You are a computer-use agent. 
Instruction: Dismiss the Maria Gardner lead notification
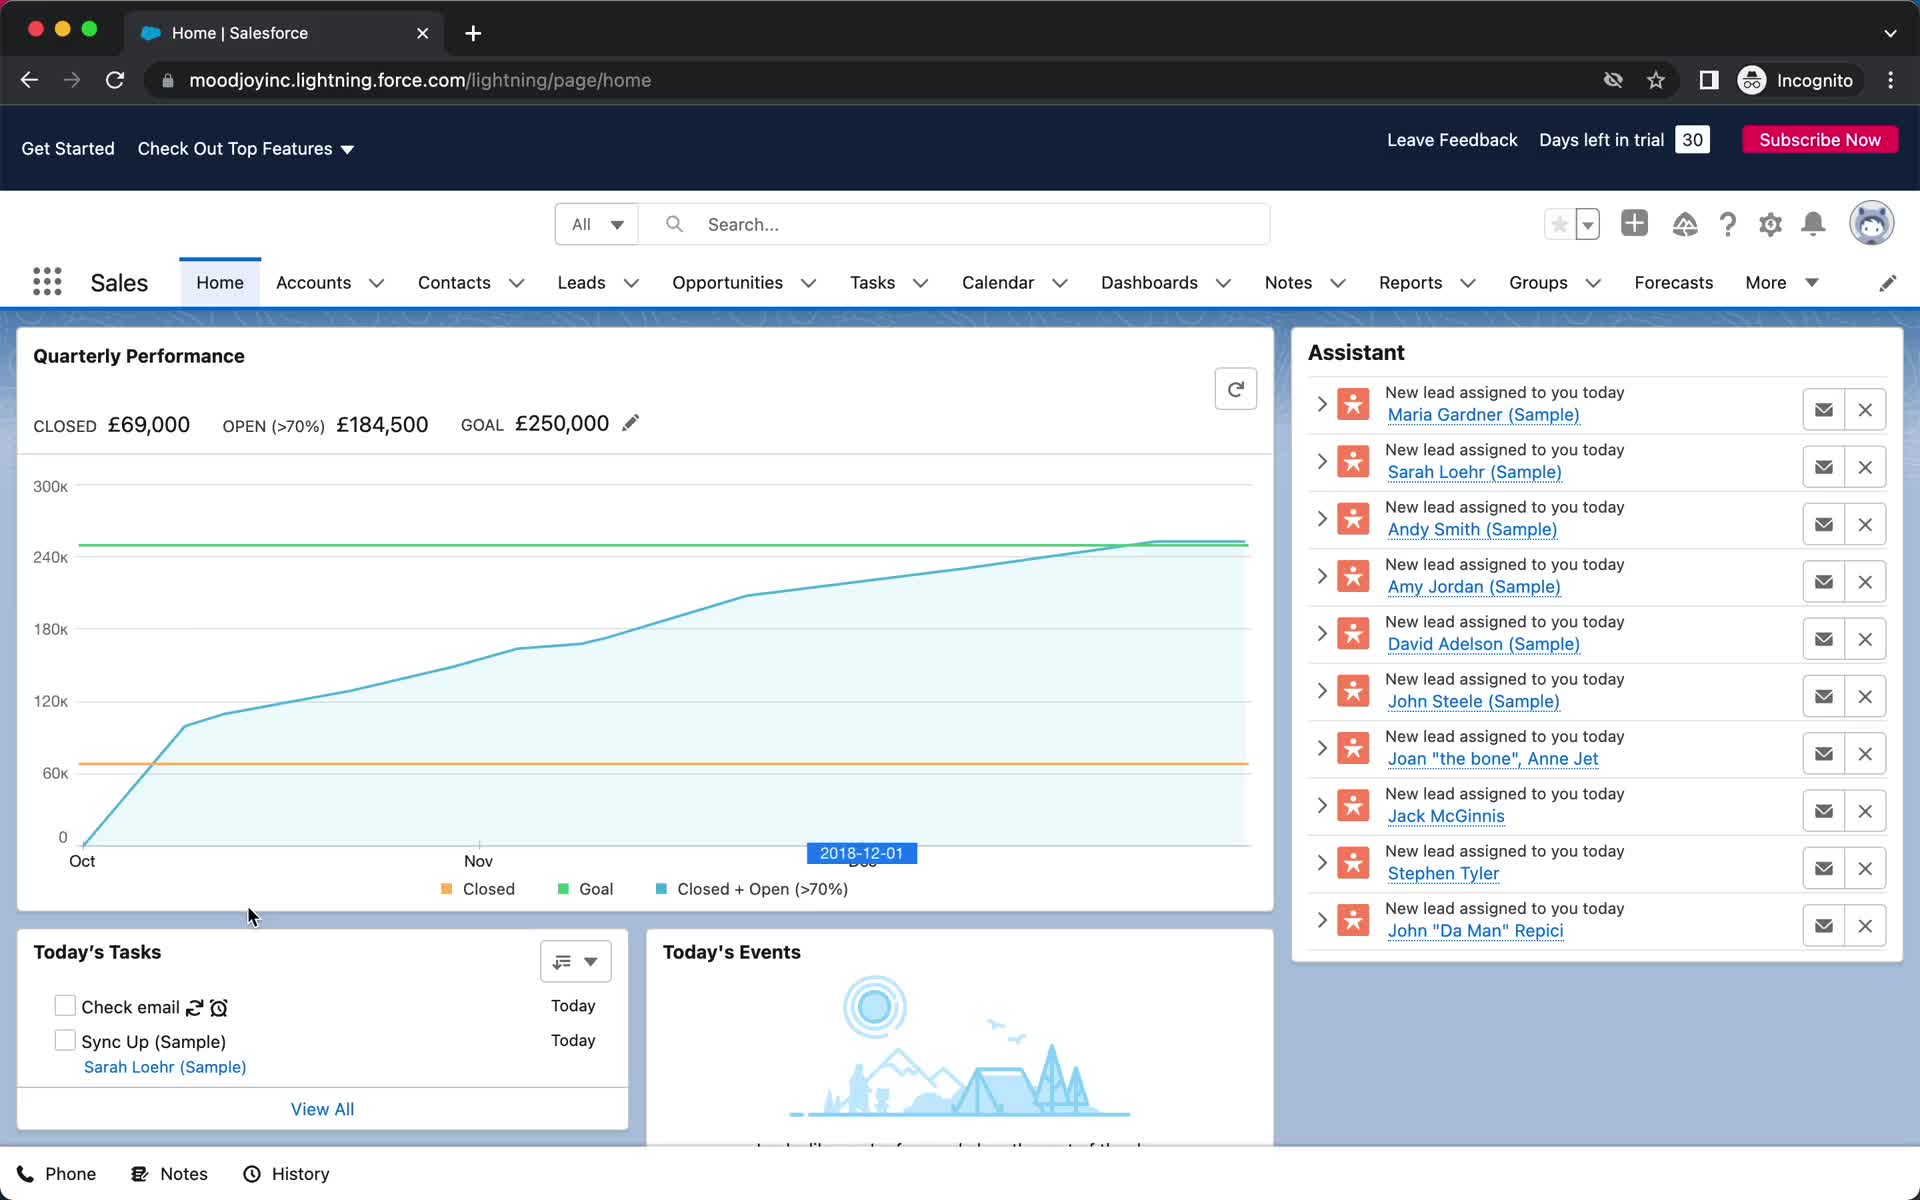[x=1865, y=410]
